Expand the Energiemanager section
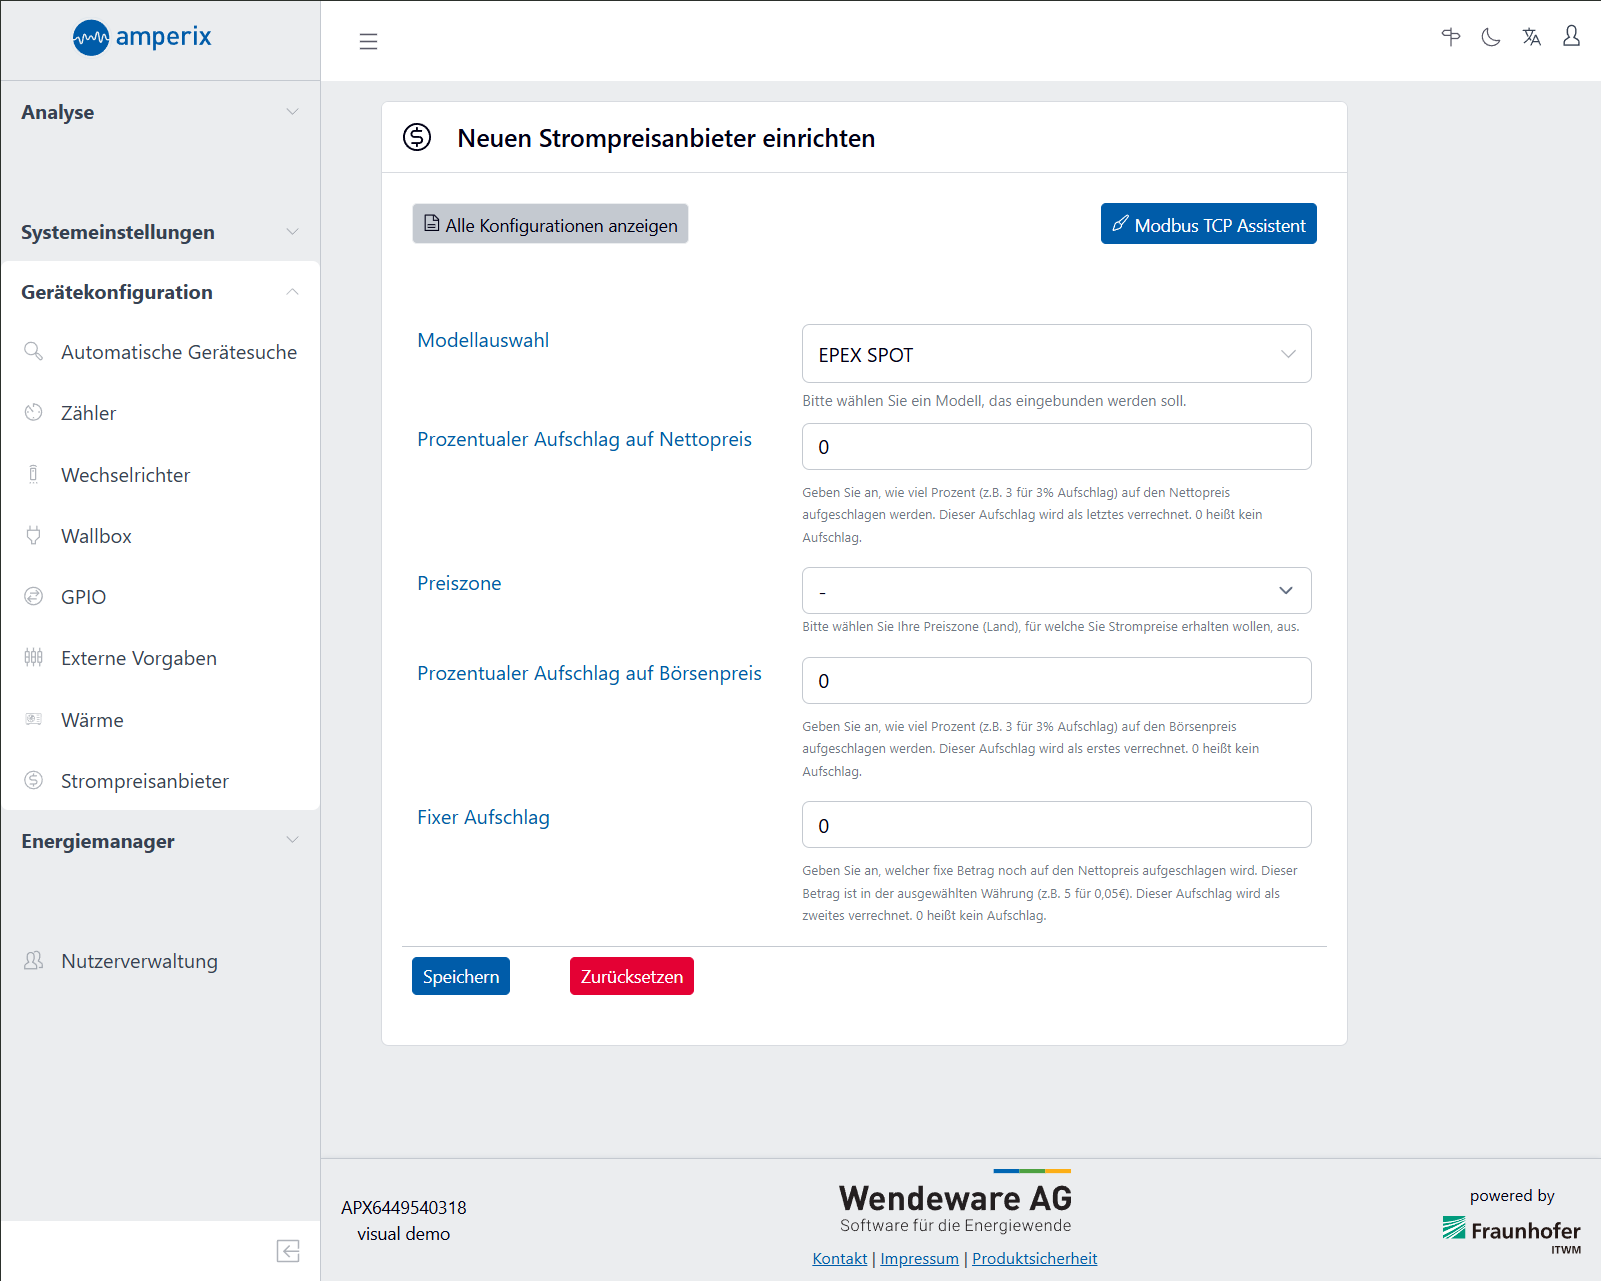The image size is (1601, 1281). tap(160, 841)
